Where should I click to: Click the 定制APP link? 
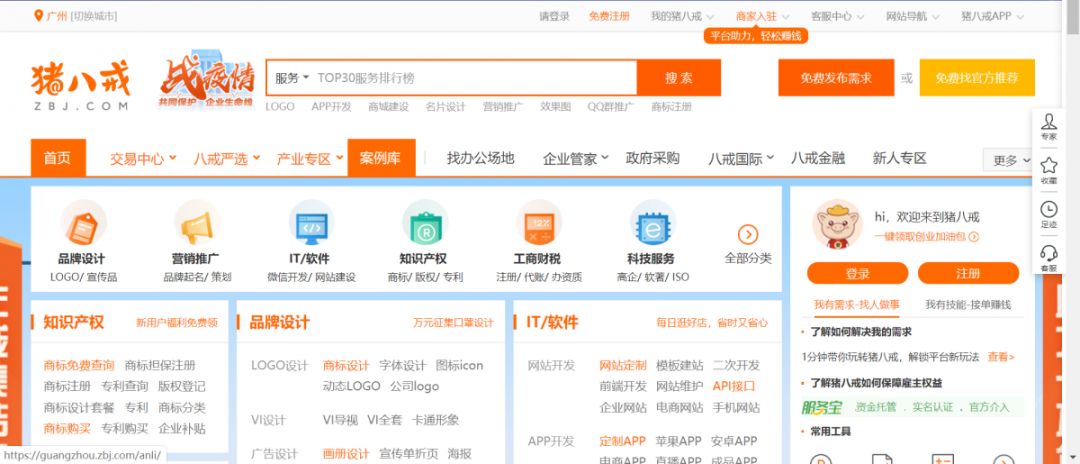pos(623,441)
